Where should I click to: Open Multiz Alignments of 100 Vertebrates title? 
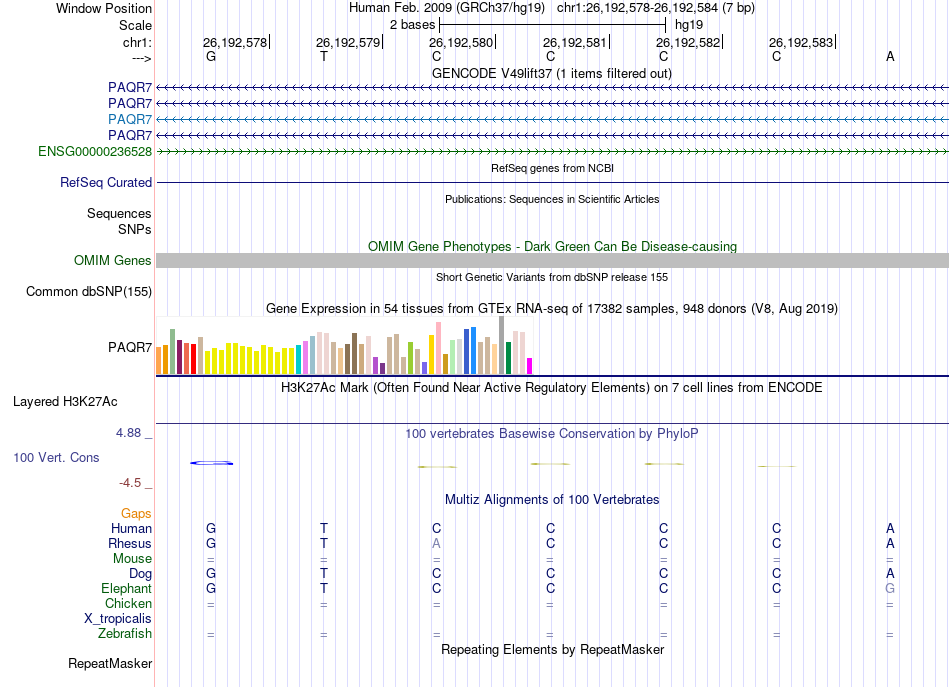click(552, 500)
